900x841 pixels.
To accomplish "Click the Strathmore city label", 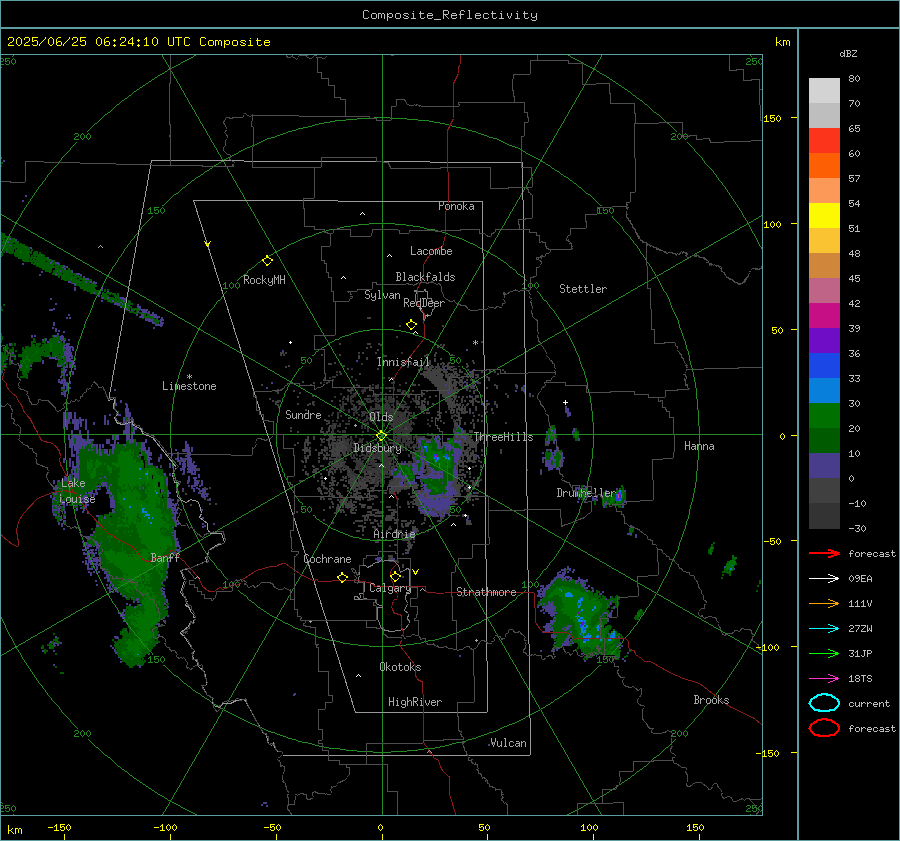I will pos(486,592).
